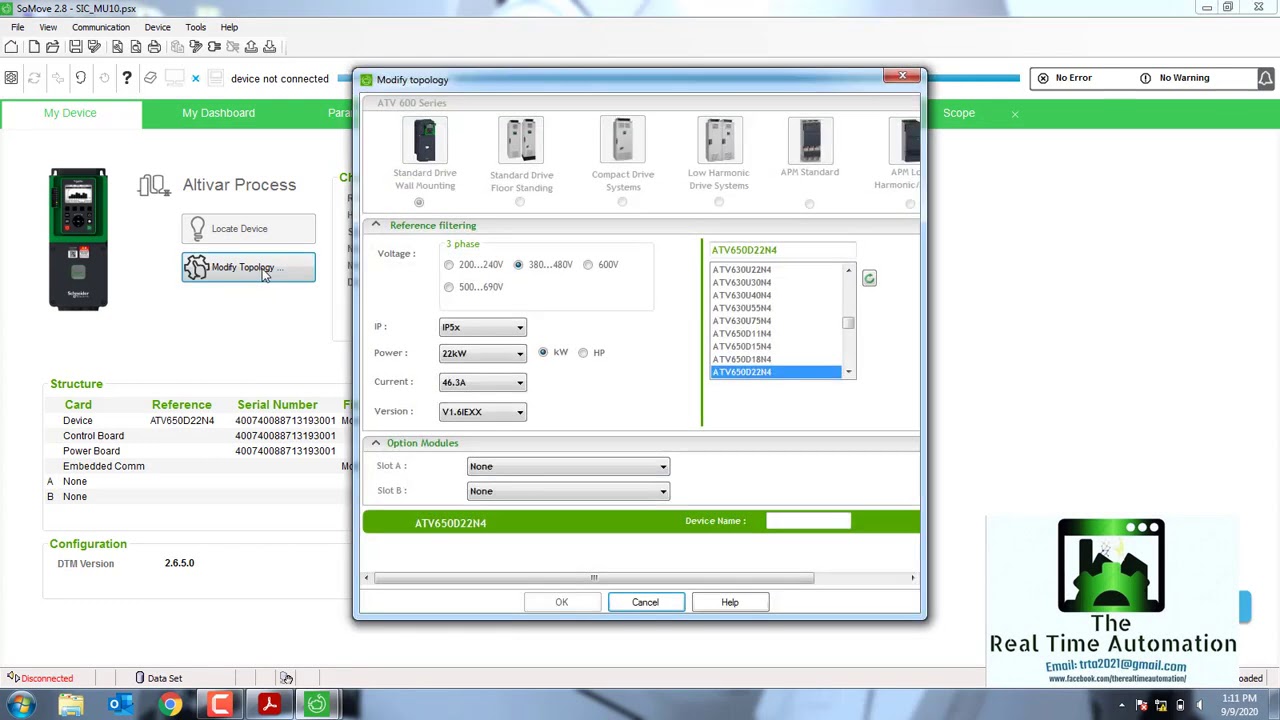Screen dimensions: 1280x720
Task: Click the Print toolbar icon
Action: pyautogui.click(x=154, y=47)
